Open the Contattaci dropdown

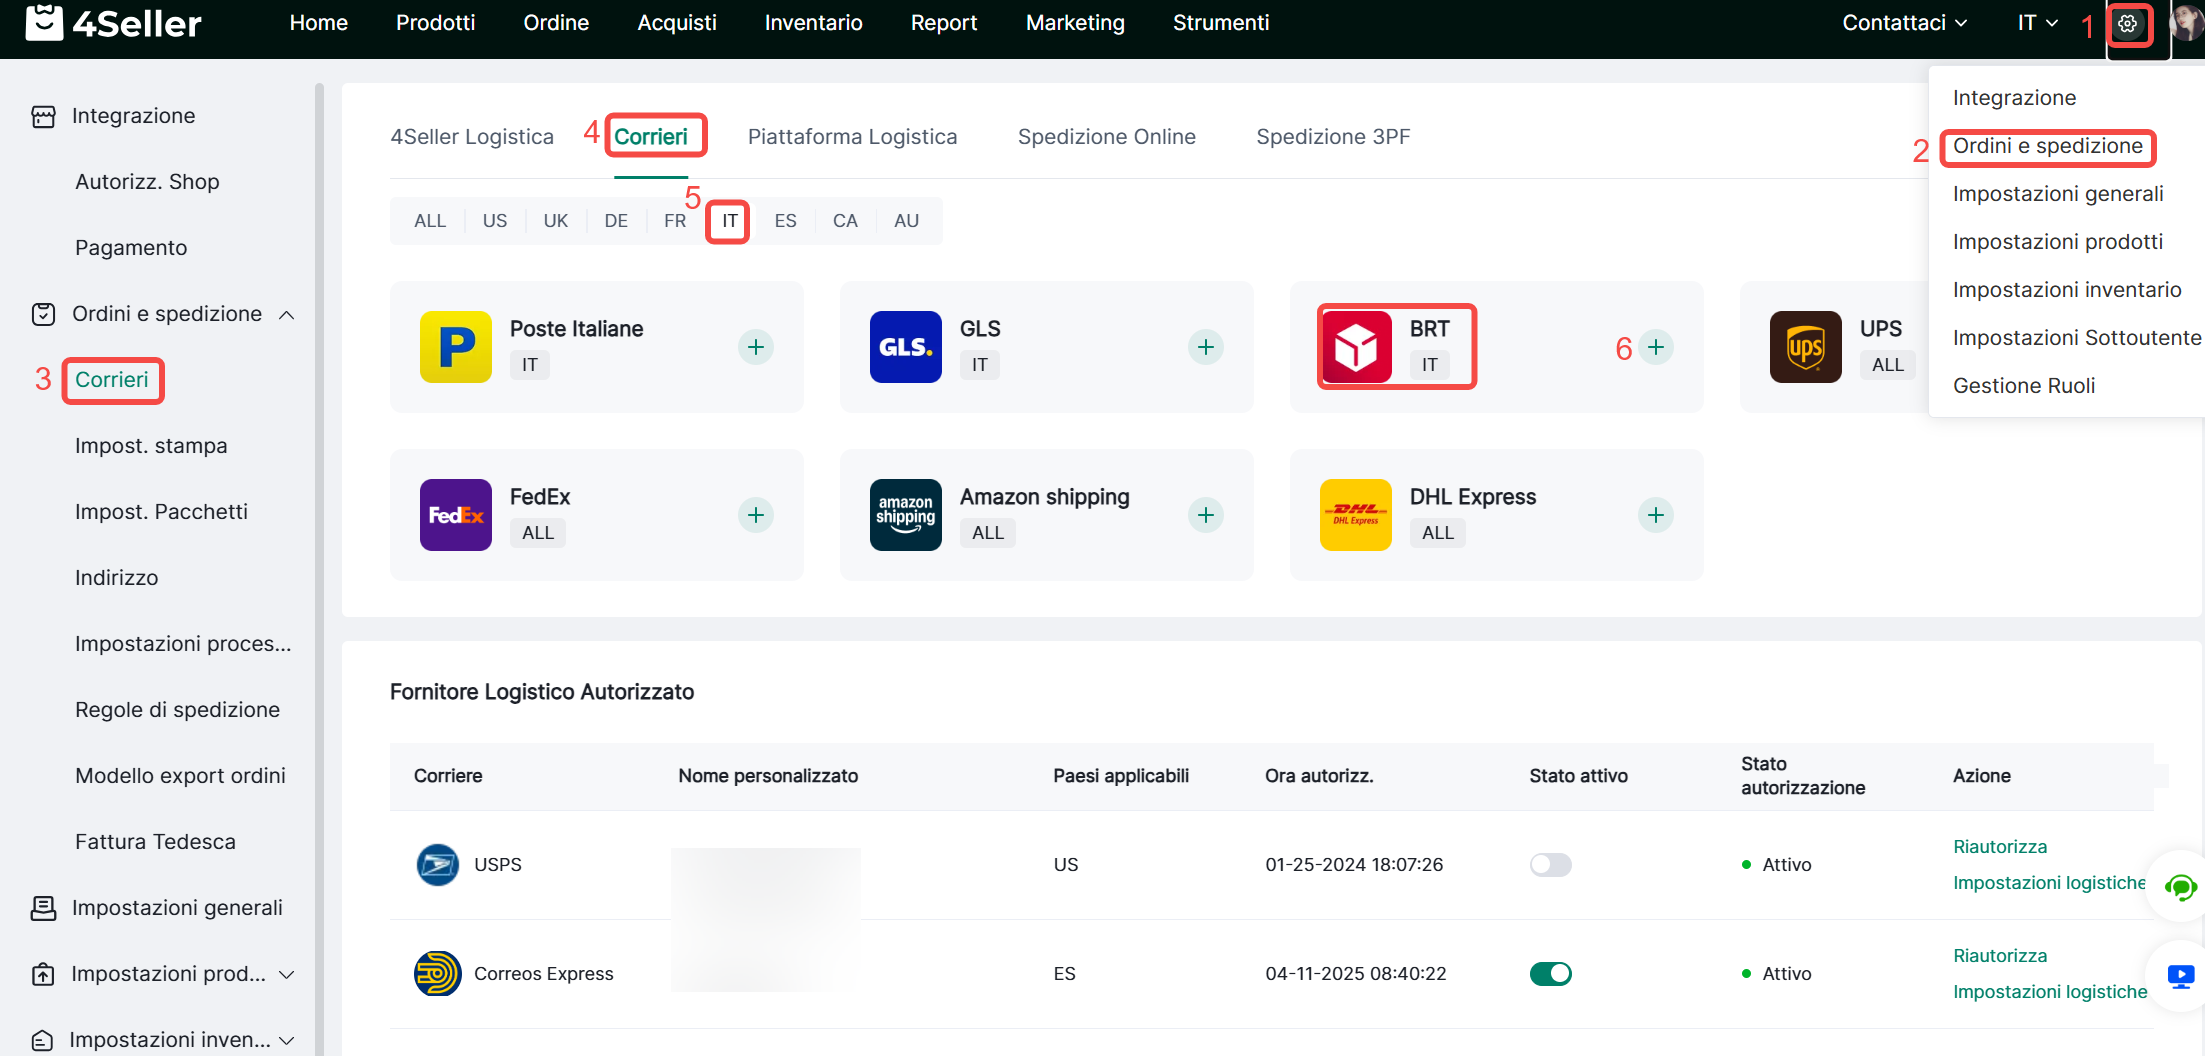(x=1904, y=23)
